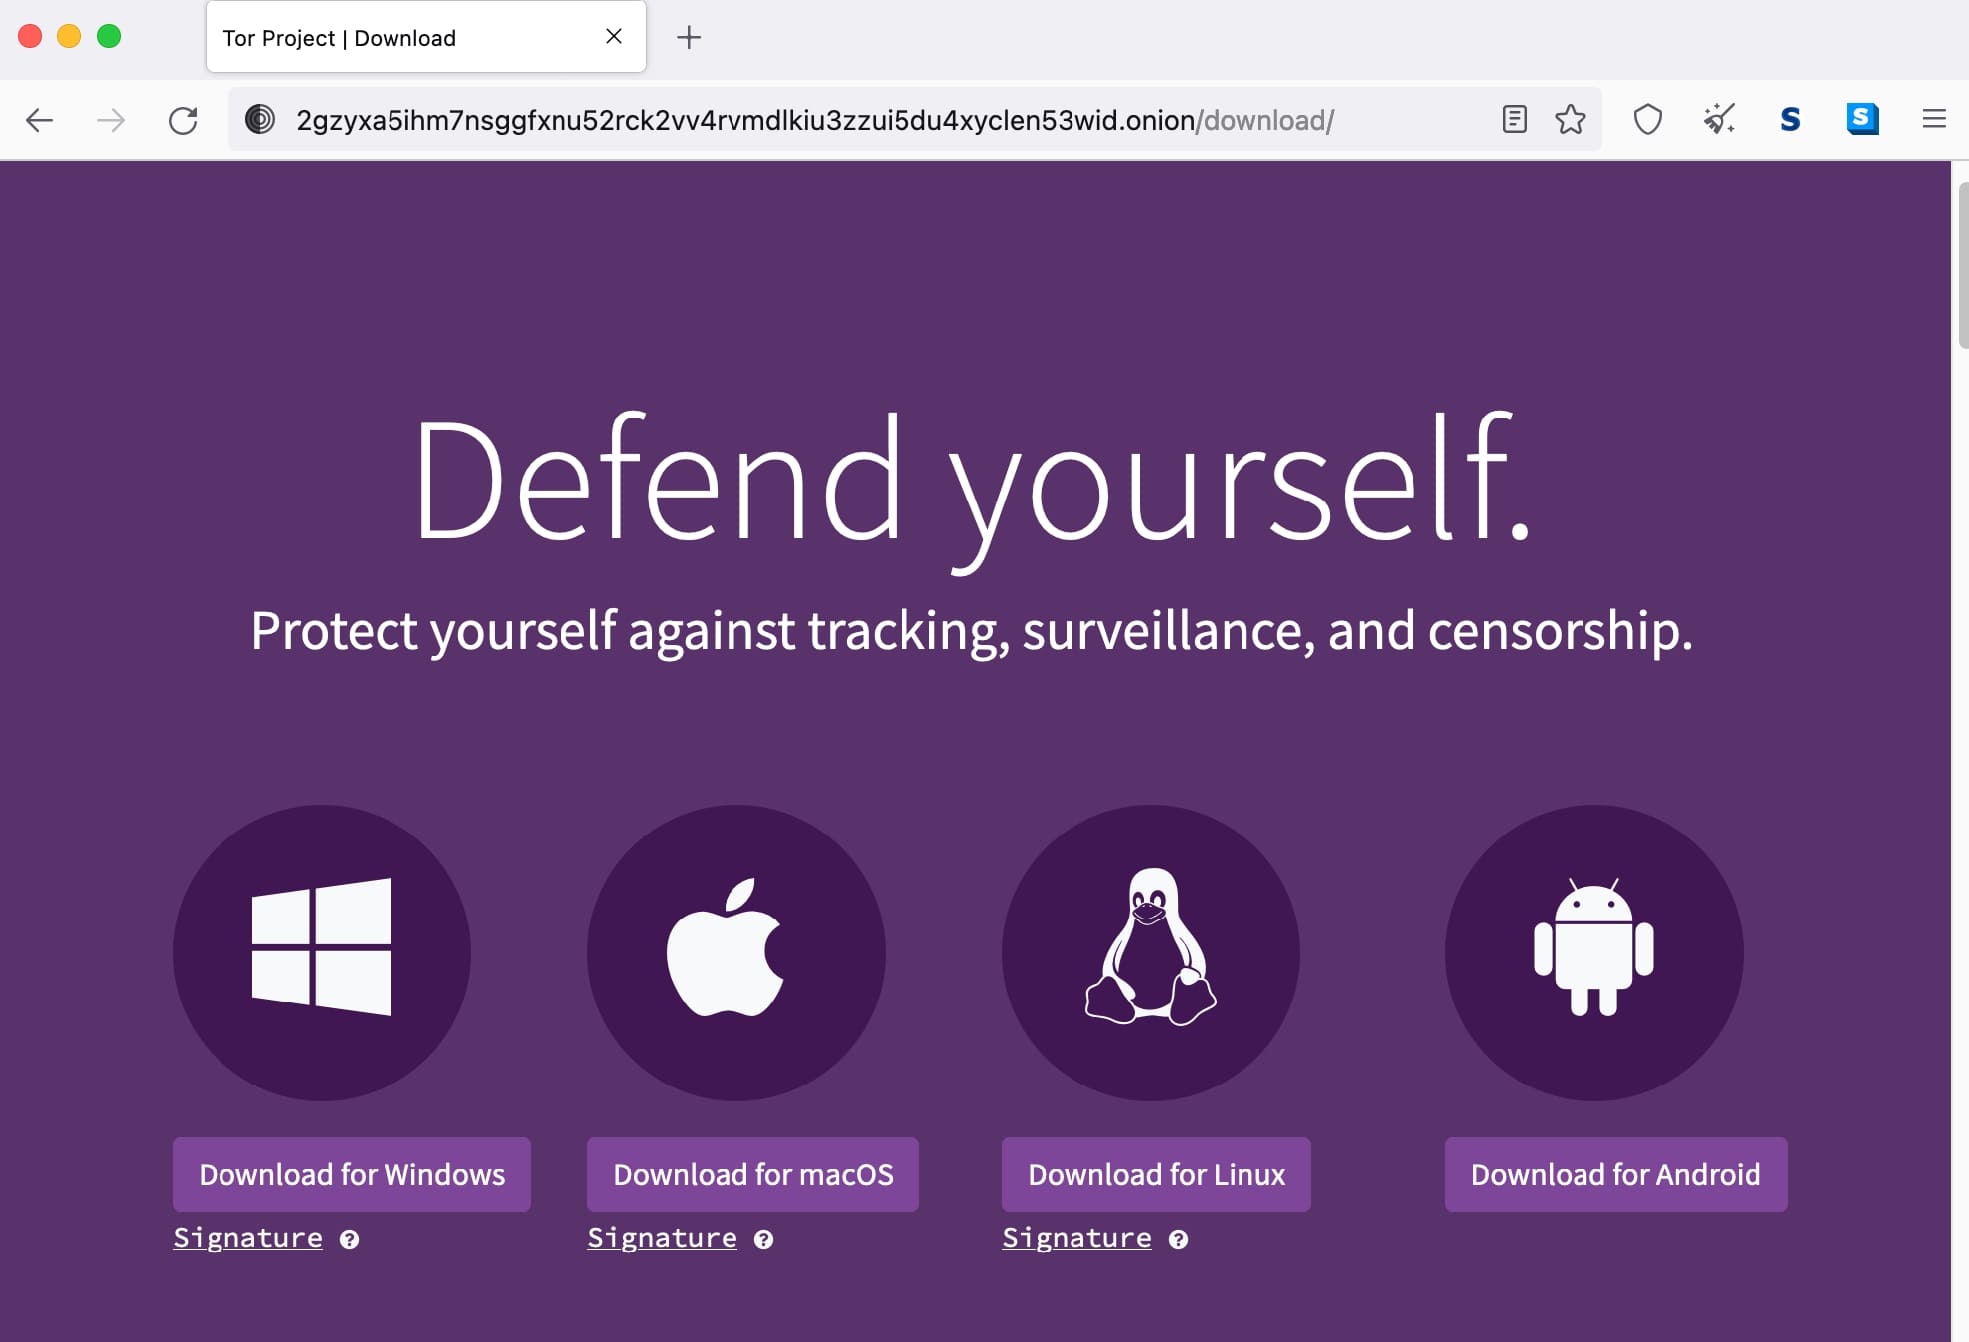Go back to previous page

pos(40,120)
